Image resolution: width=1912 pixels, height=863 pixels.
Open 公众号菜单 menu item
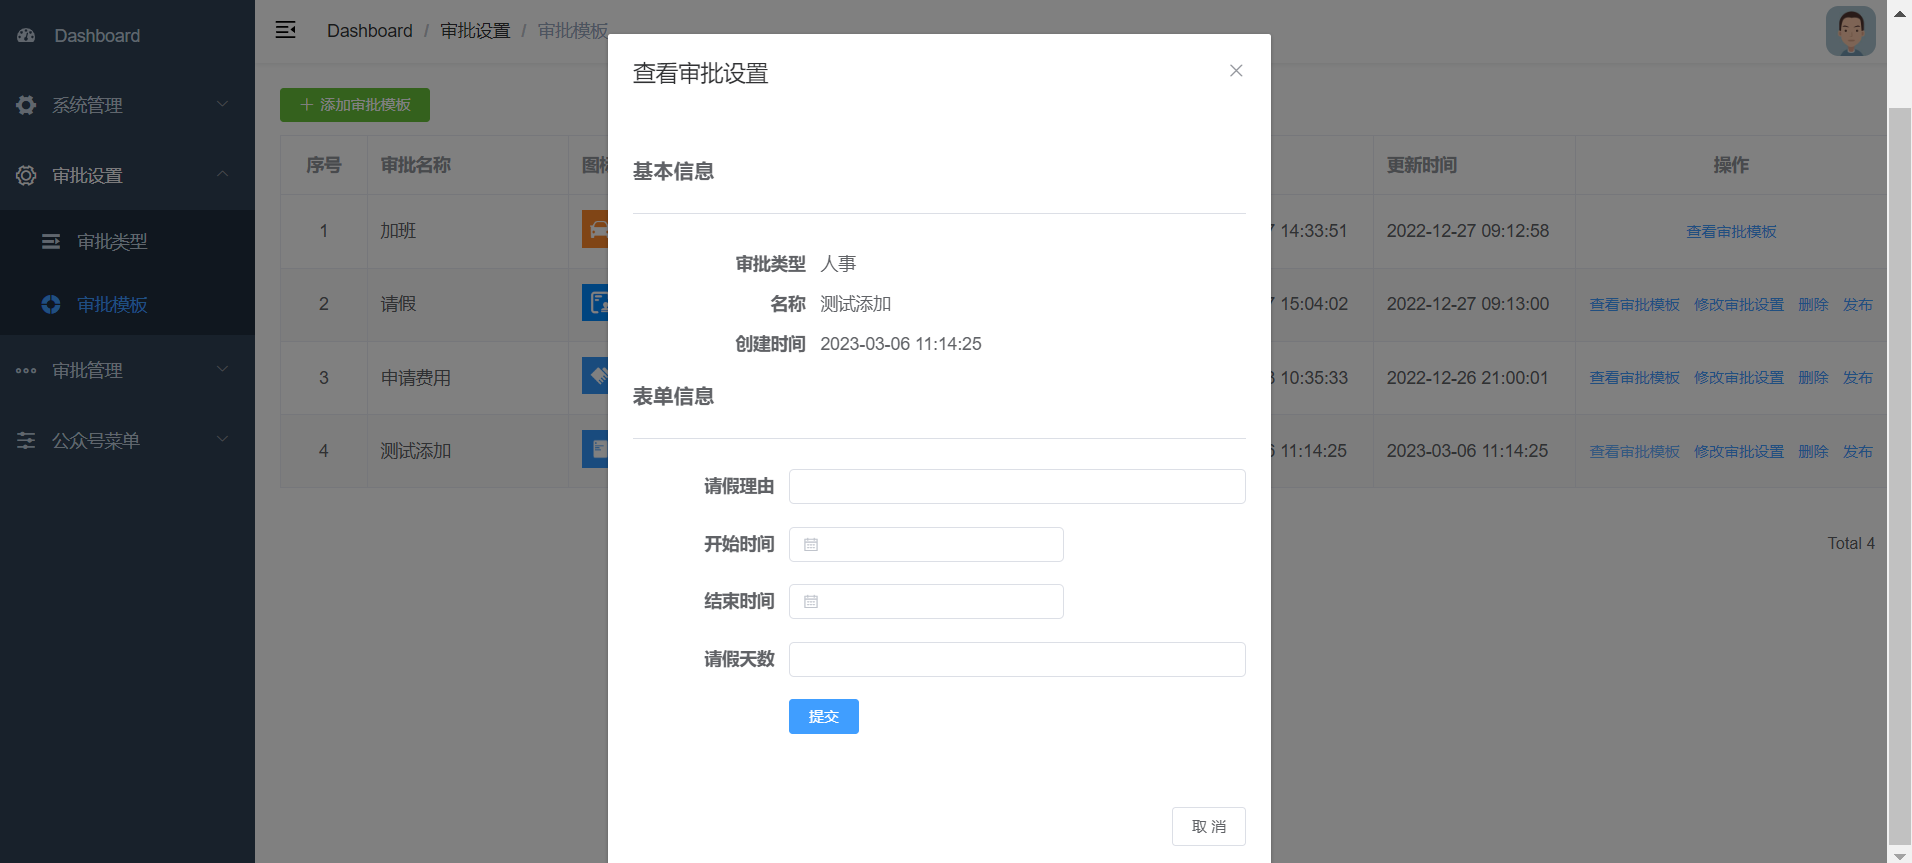pos(127,440)
